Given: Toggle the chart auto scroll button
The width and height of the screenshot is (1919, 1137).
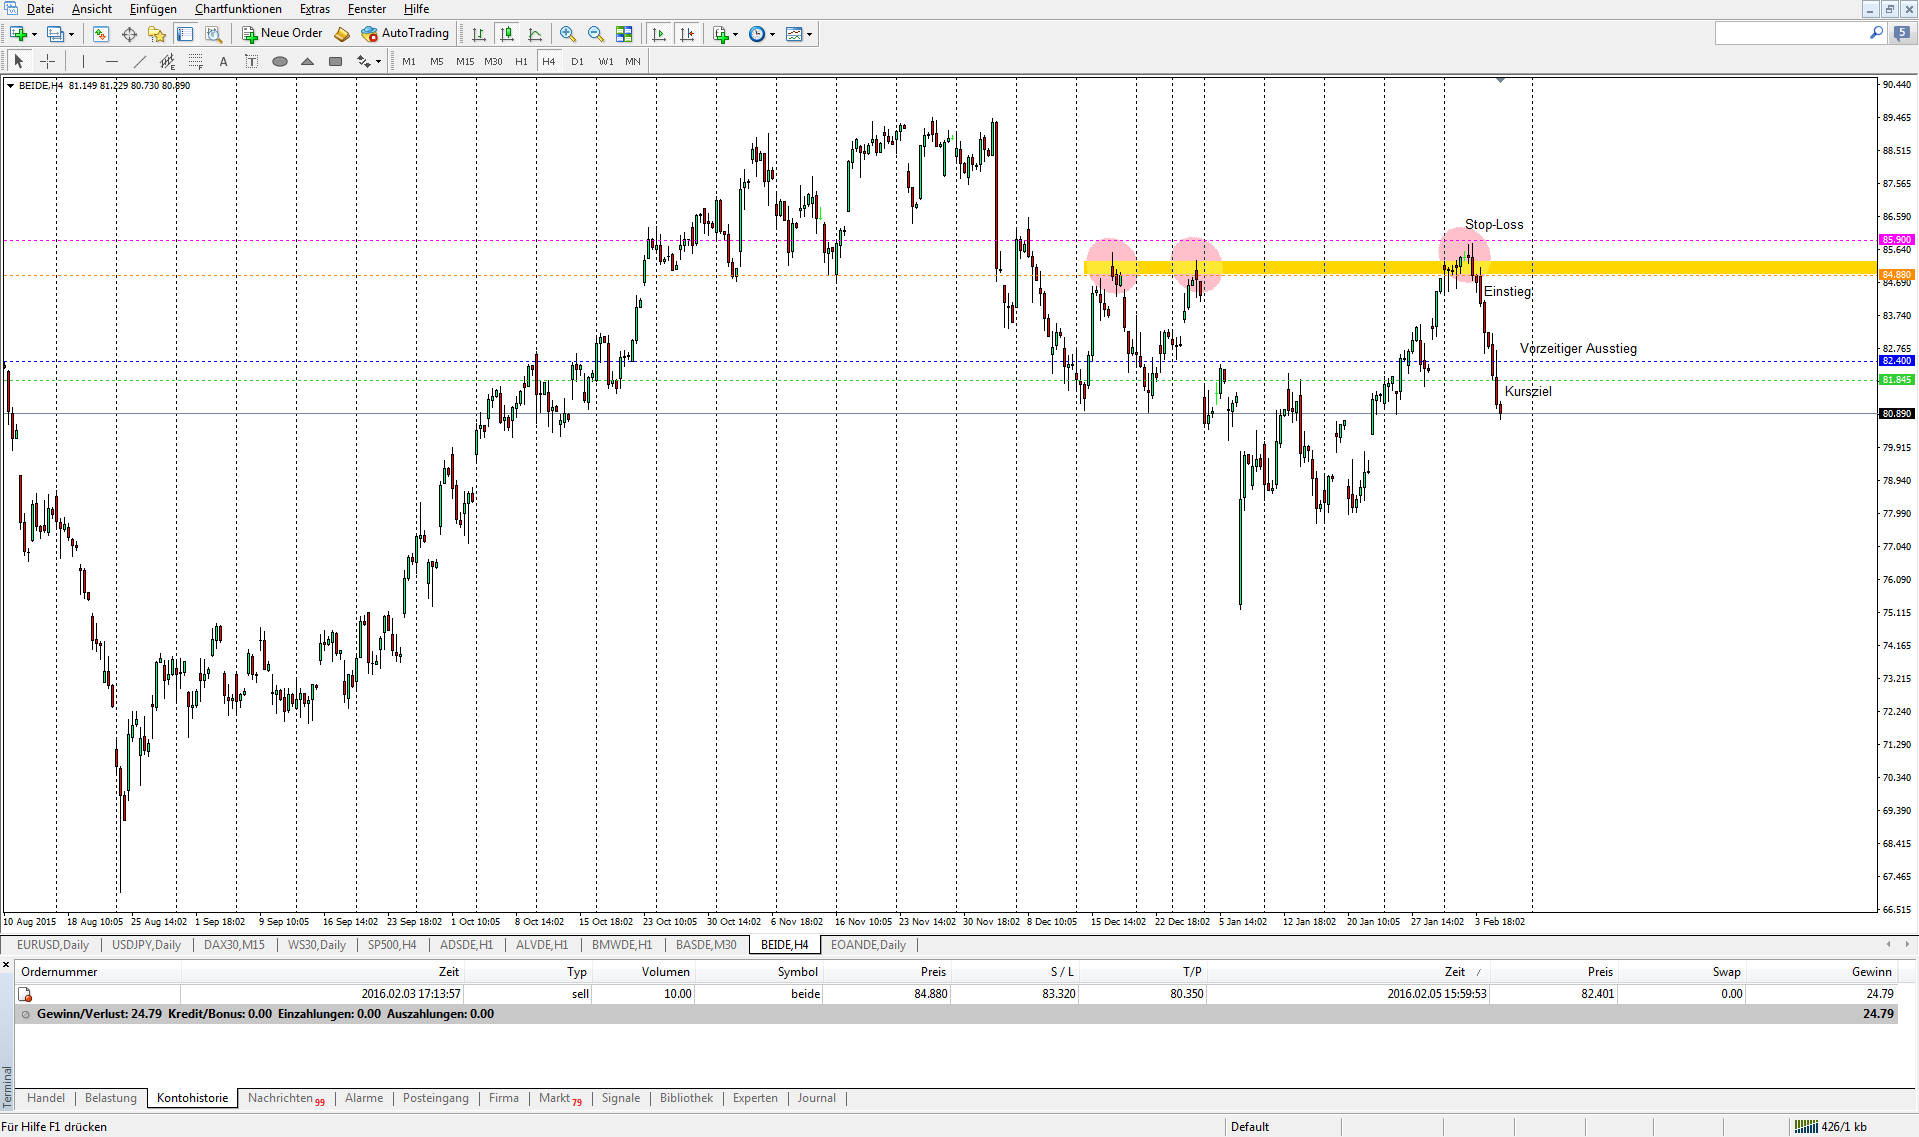Looking at the screenshot, I should coord(658,34).
